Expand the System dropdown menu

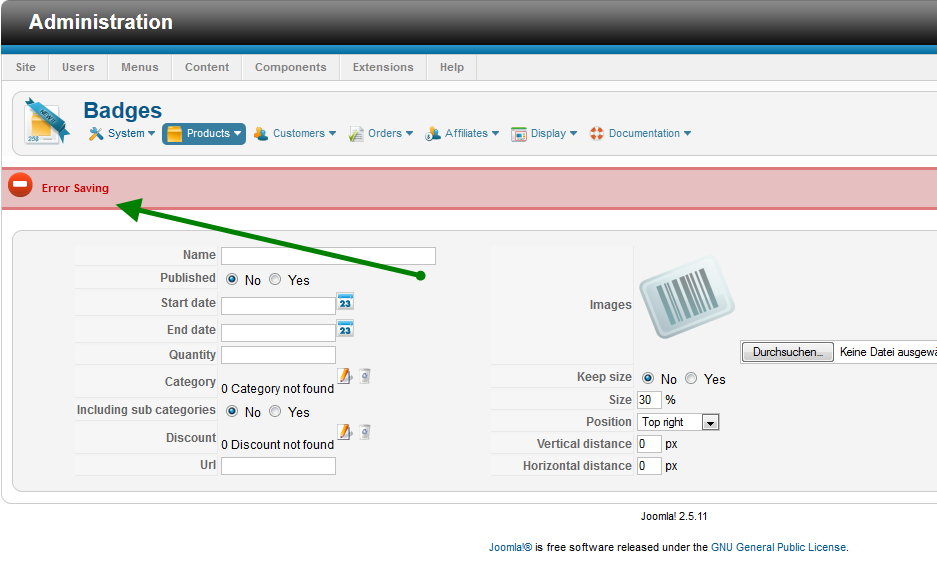(x=151, y=133)
